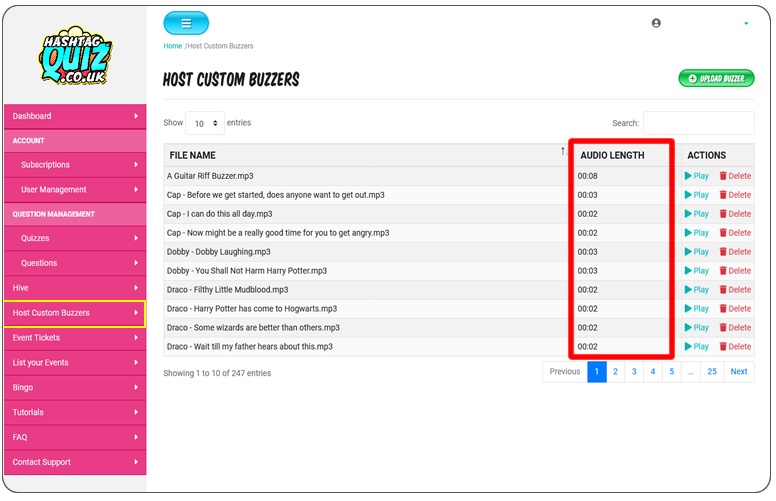Image resolution: width=776 pixels, height=501 pixels.
Task: Play Dobby Laughing.mp3
Action: coord(696,251)
